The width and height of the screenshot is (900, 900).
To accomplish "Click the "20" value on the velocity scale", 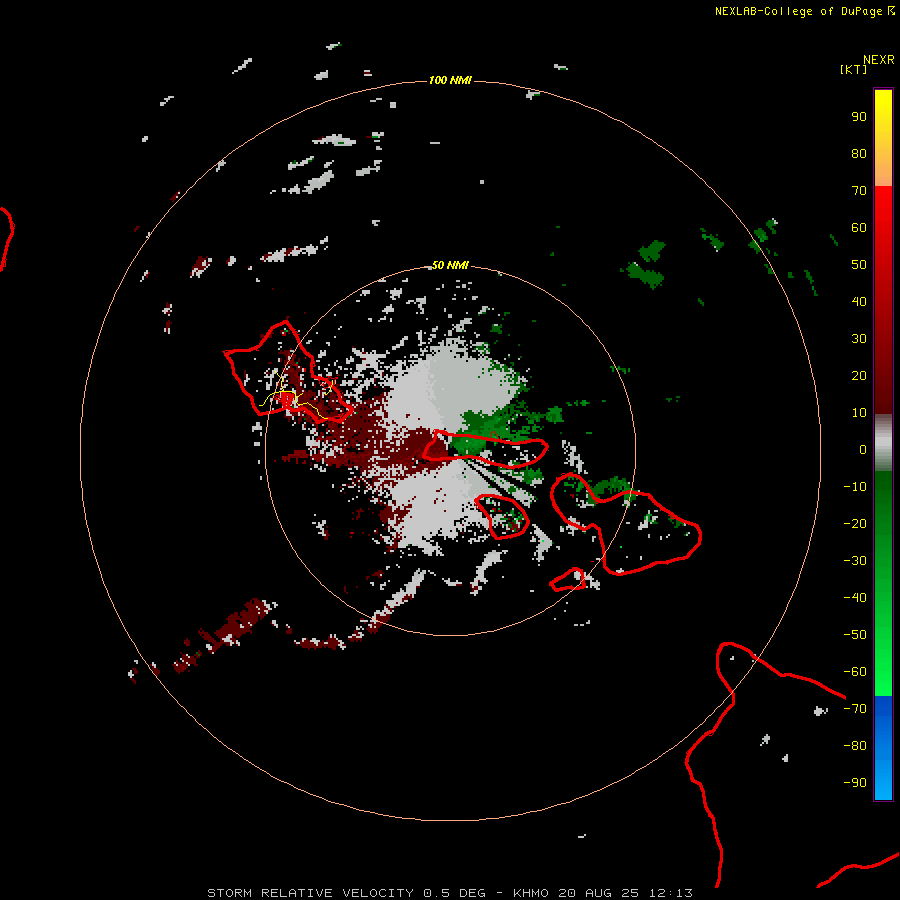I will click(859, 376).
